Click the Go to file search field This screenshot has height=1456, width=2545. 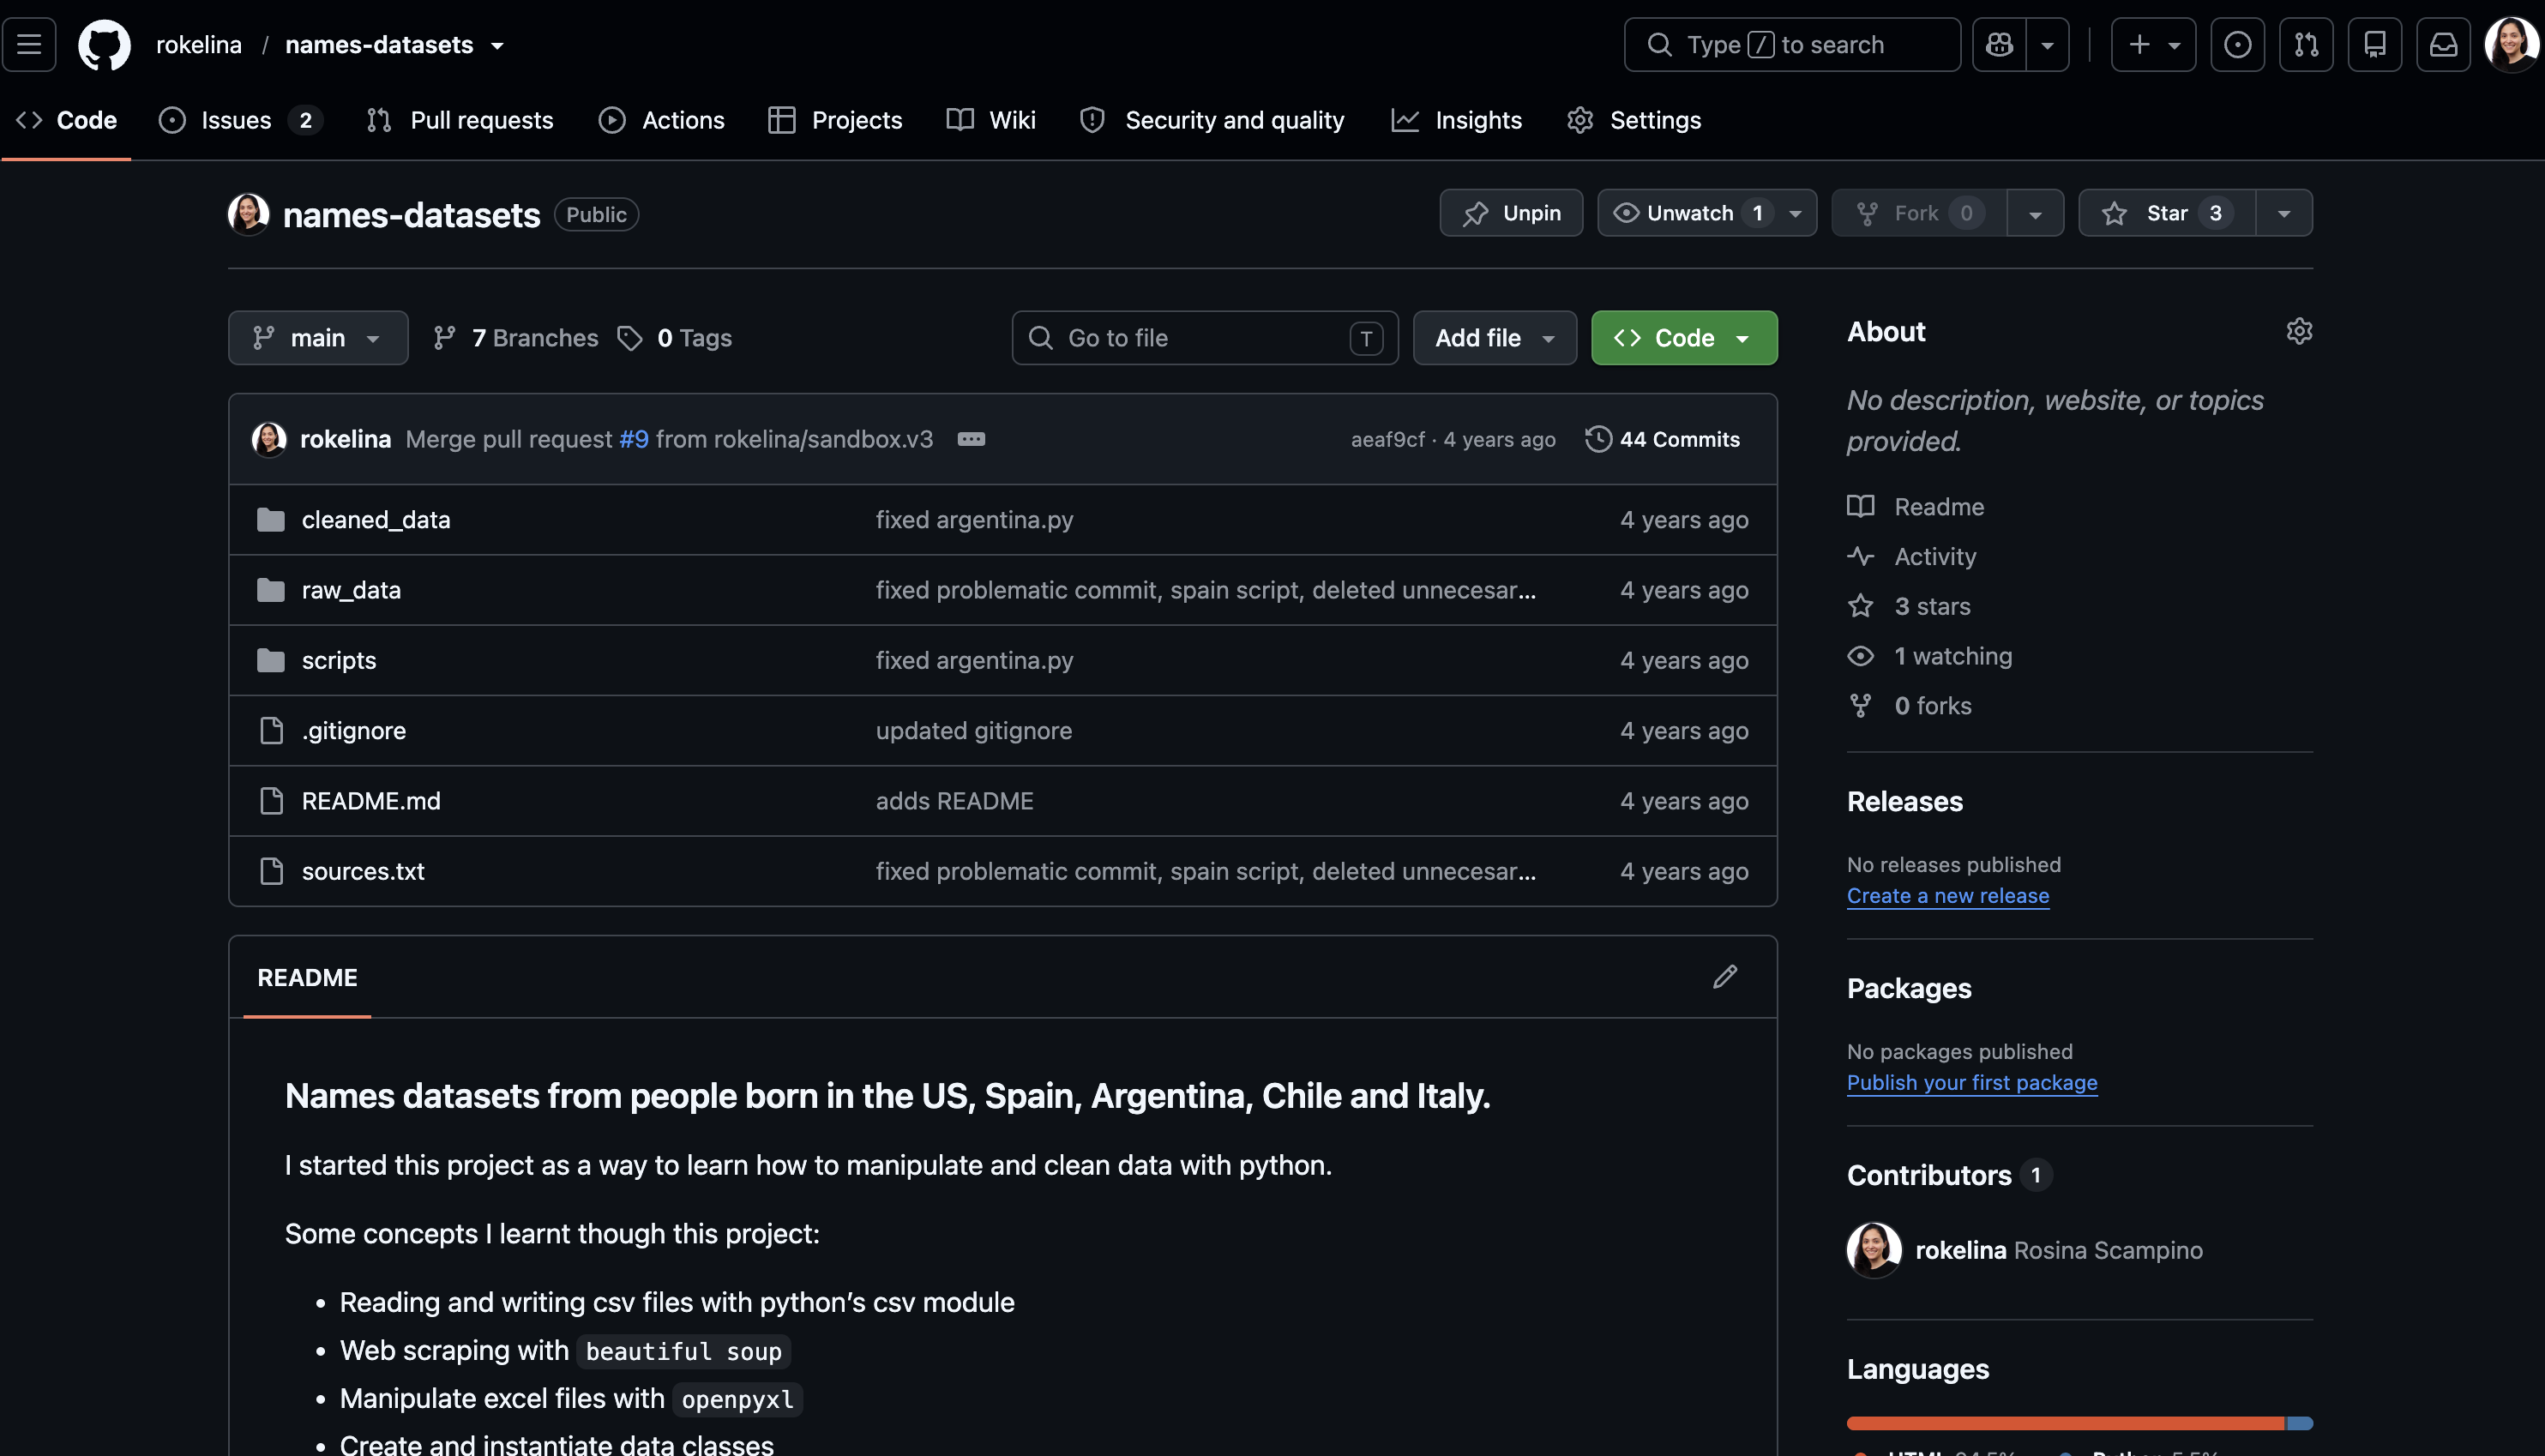(x=1205, y=338)
